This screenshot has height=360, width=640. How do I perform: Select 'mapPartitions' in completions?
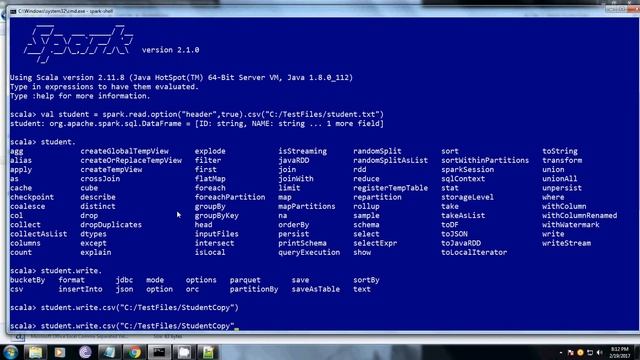pos(307,207)
